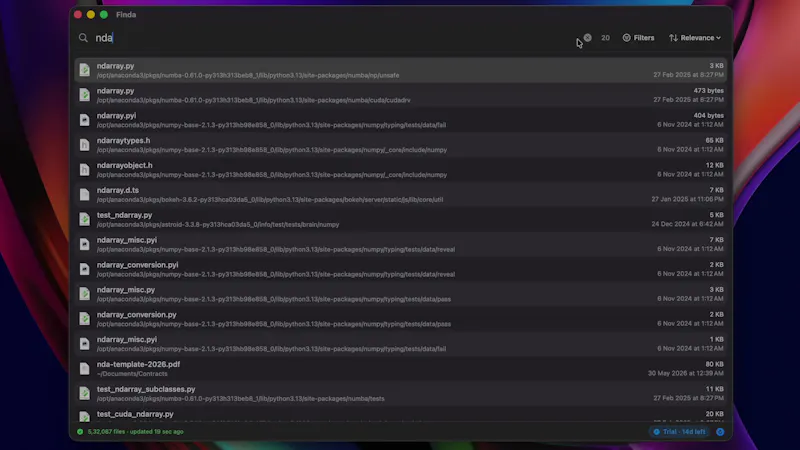The width and height of the screenshot is (800, 450).
Task: Click the '12 KB' size of ndarrayobject.h
Action: [714, 165]
